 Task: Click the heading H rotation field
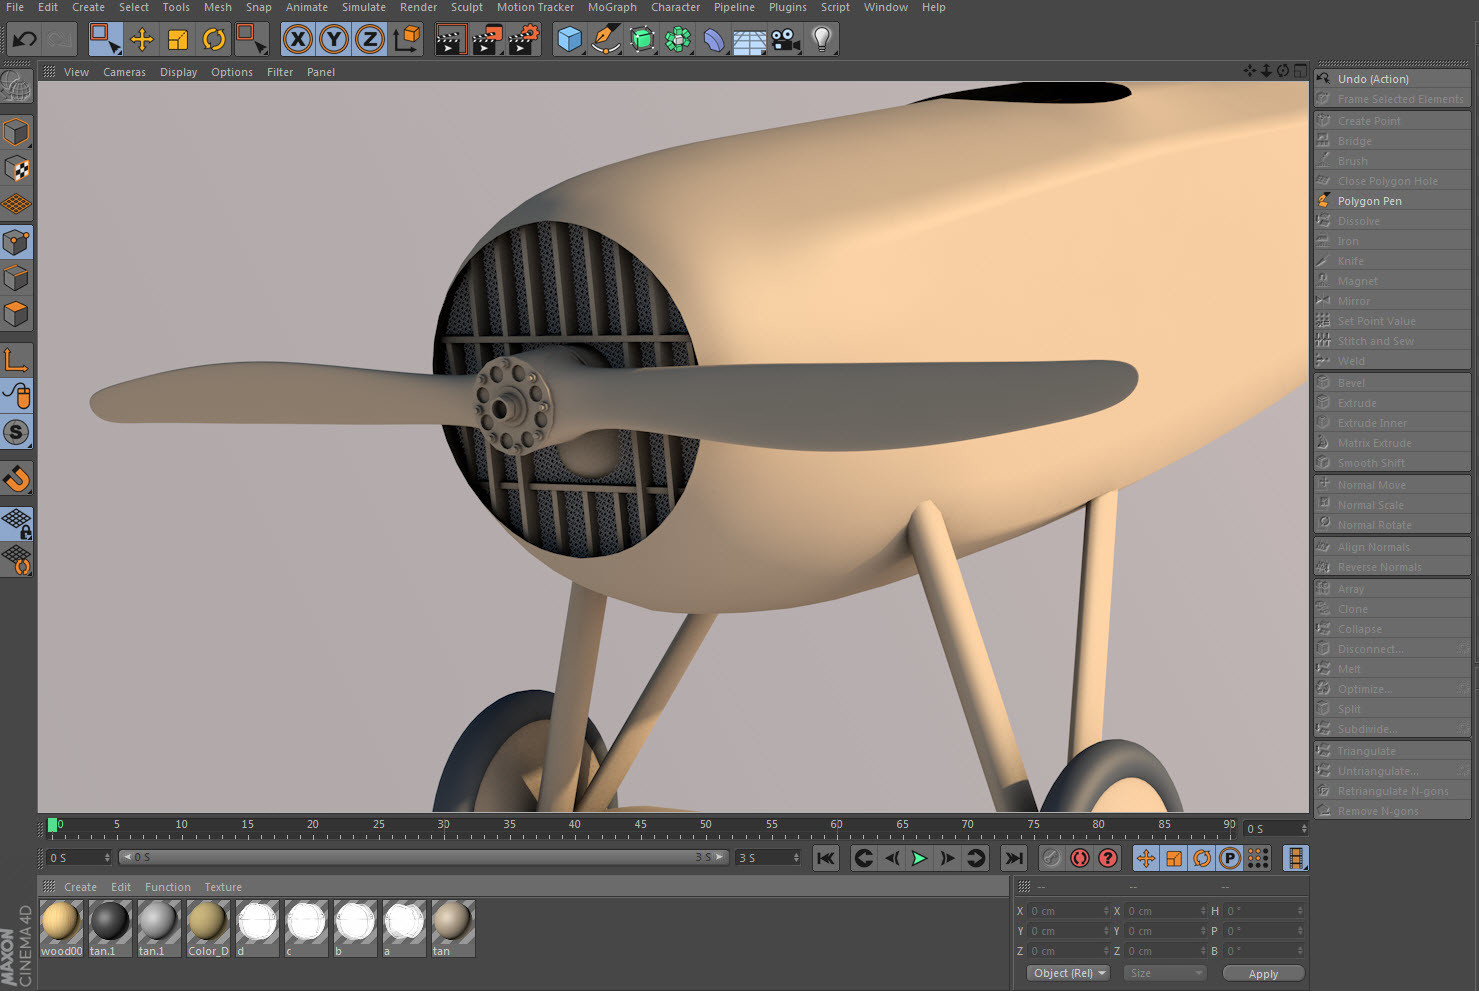pos(1264,911)
